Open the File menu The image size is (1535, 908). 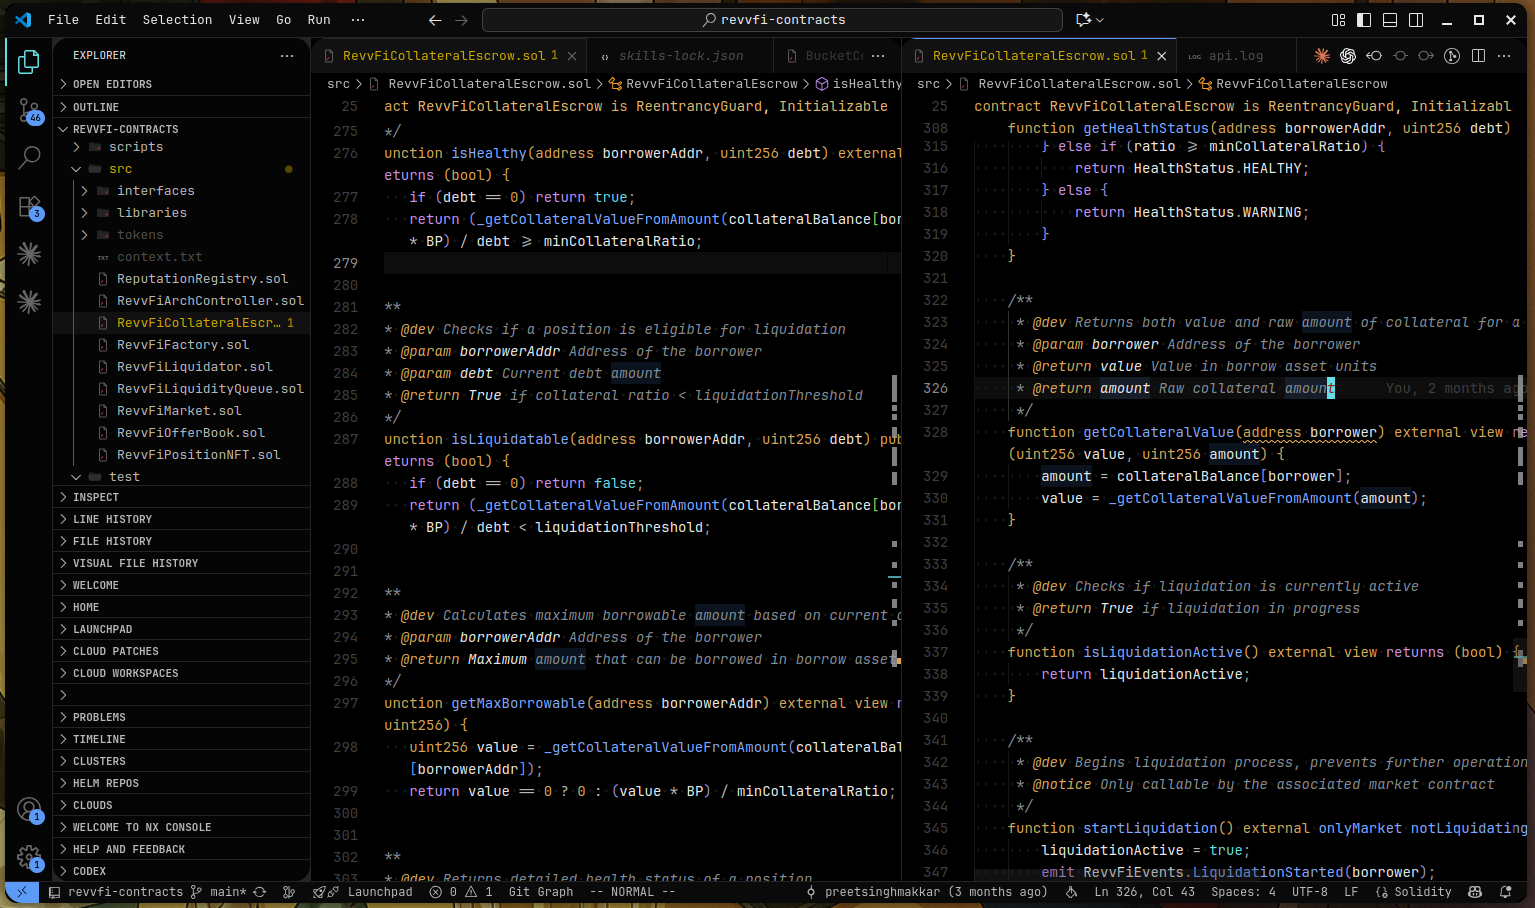coord(63,20)
